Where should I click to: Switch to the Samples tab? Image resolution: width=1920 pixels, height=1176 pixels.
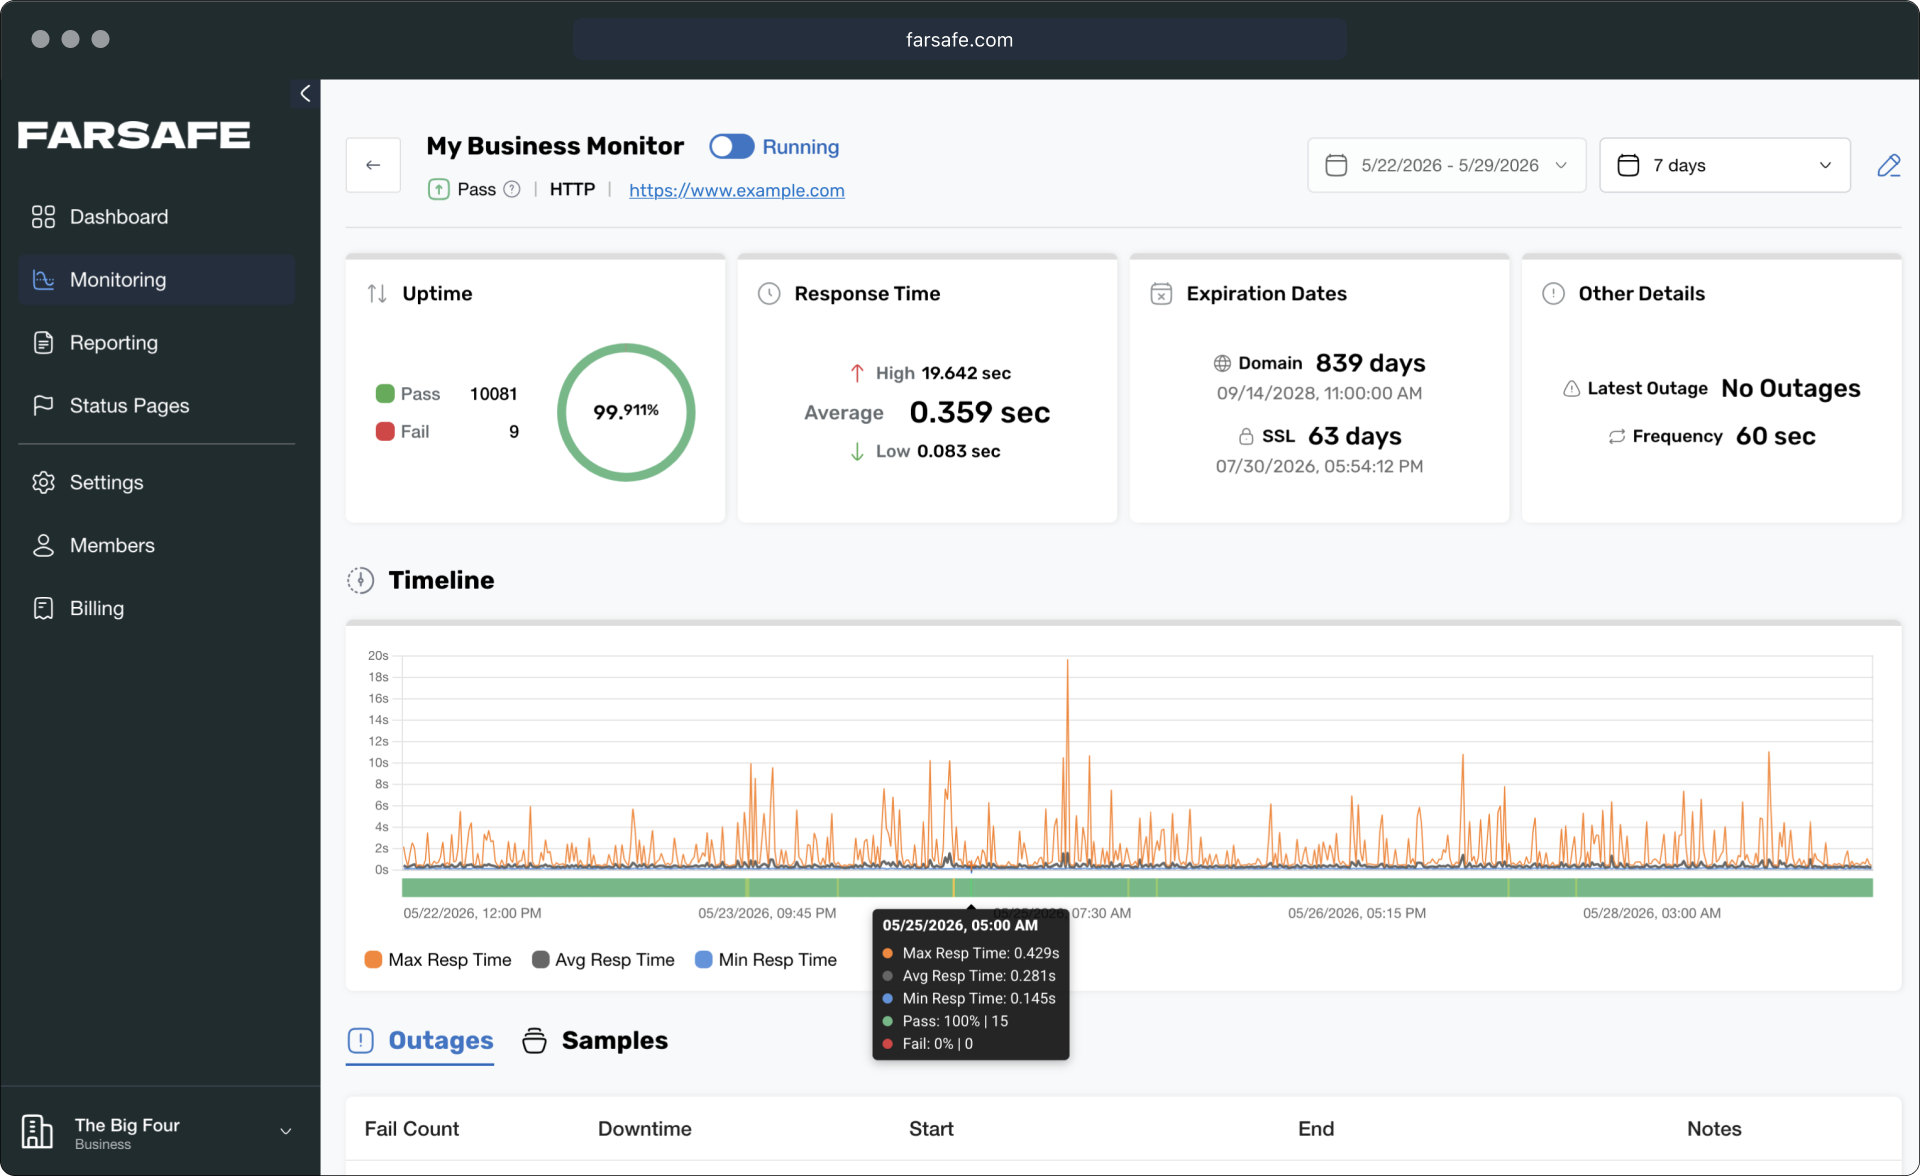tap(595, 1041)
